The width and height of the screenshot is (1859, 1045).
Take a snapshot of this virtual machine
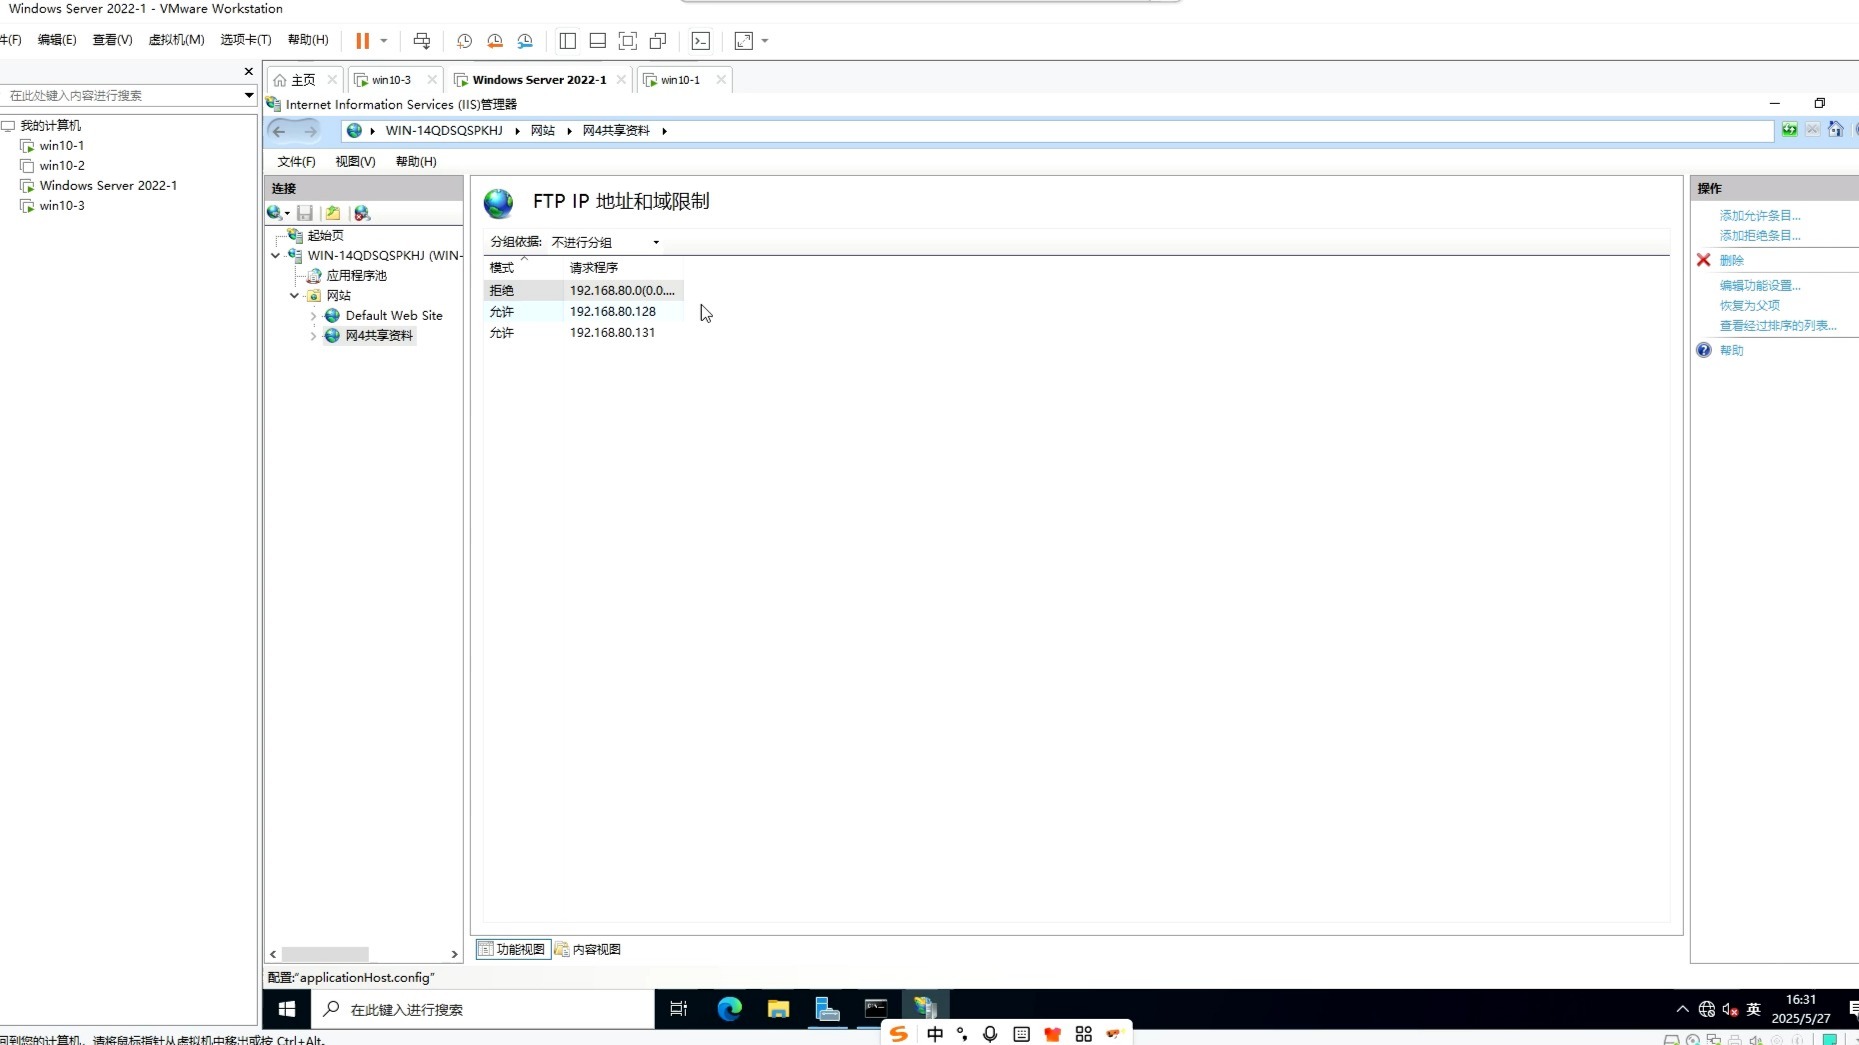pyautogui.click(x=464, y=41)
